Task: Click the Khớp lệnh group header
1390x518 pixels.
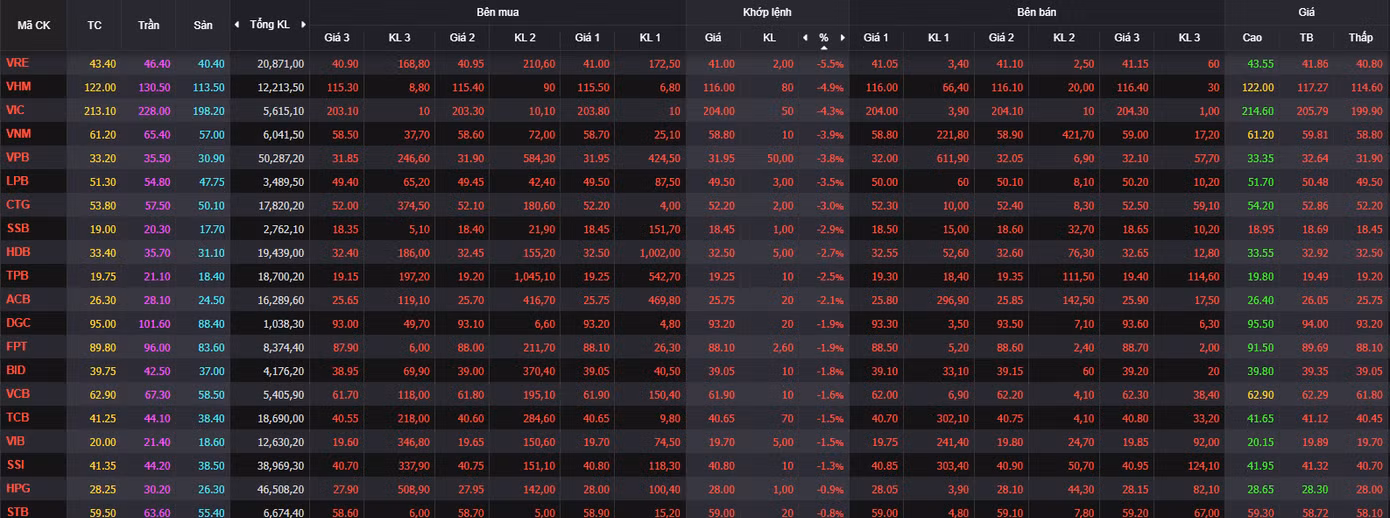Action: click(x=767, y=12)
